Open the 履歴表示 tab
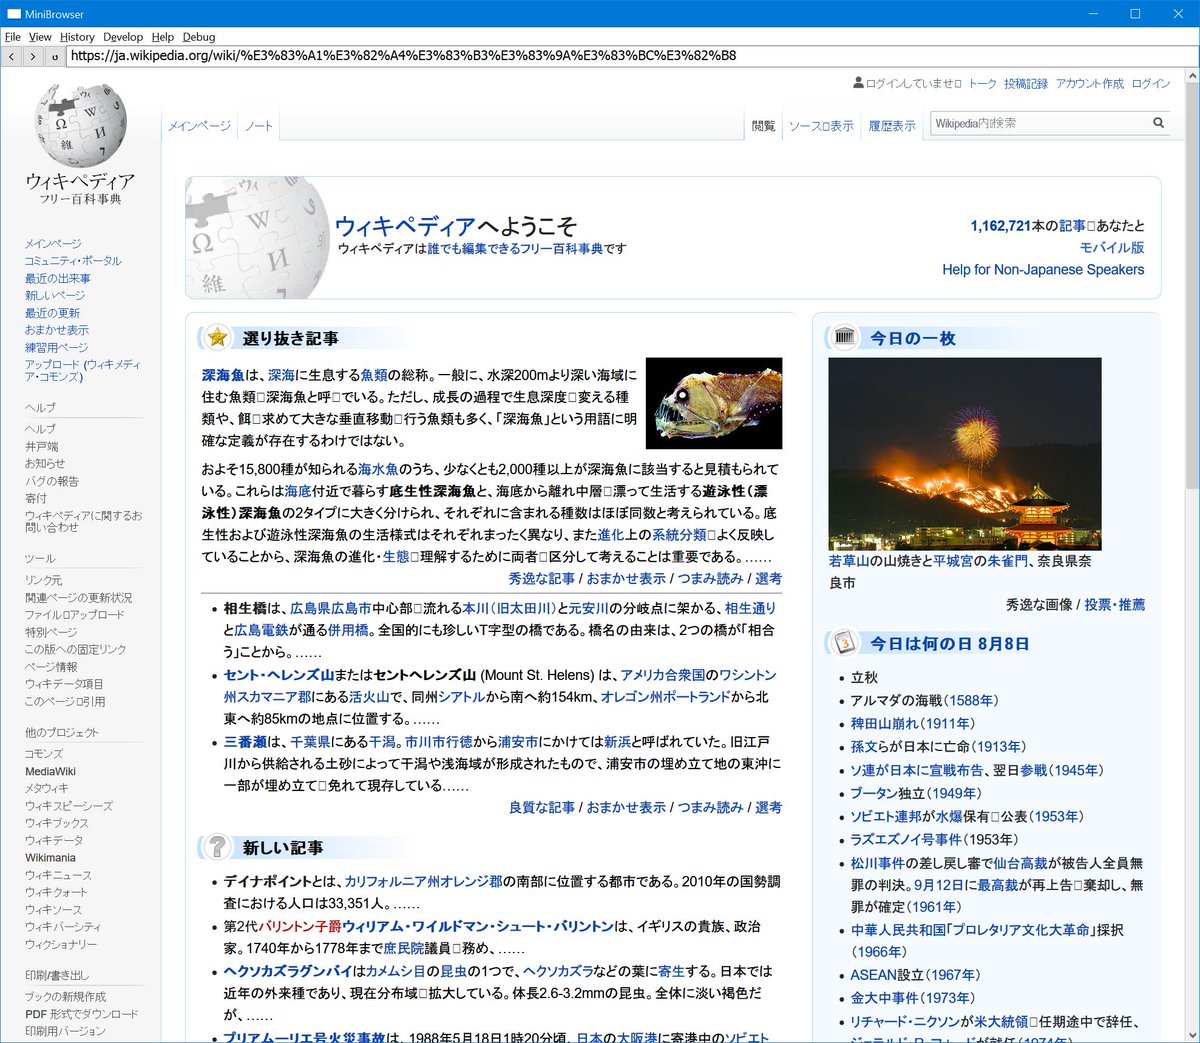Image resolution: width=1200 pixels, height=1043 pixels. point(892,126)
